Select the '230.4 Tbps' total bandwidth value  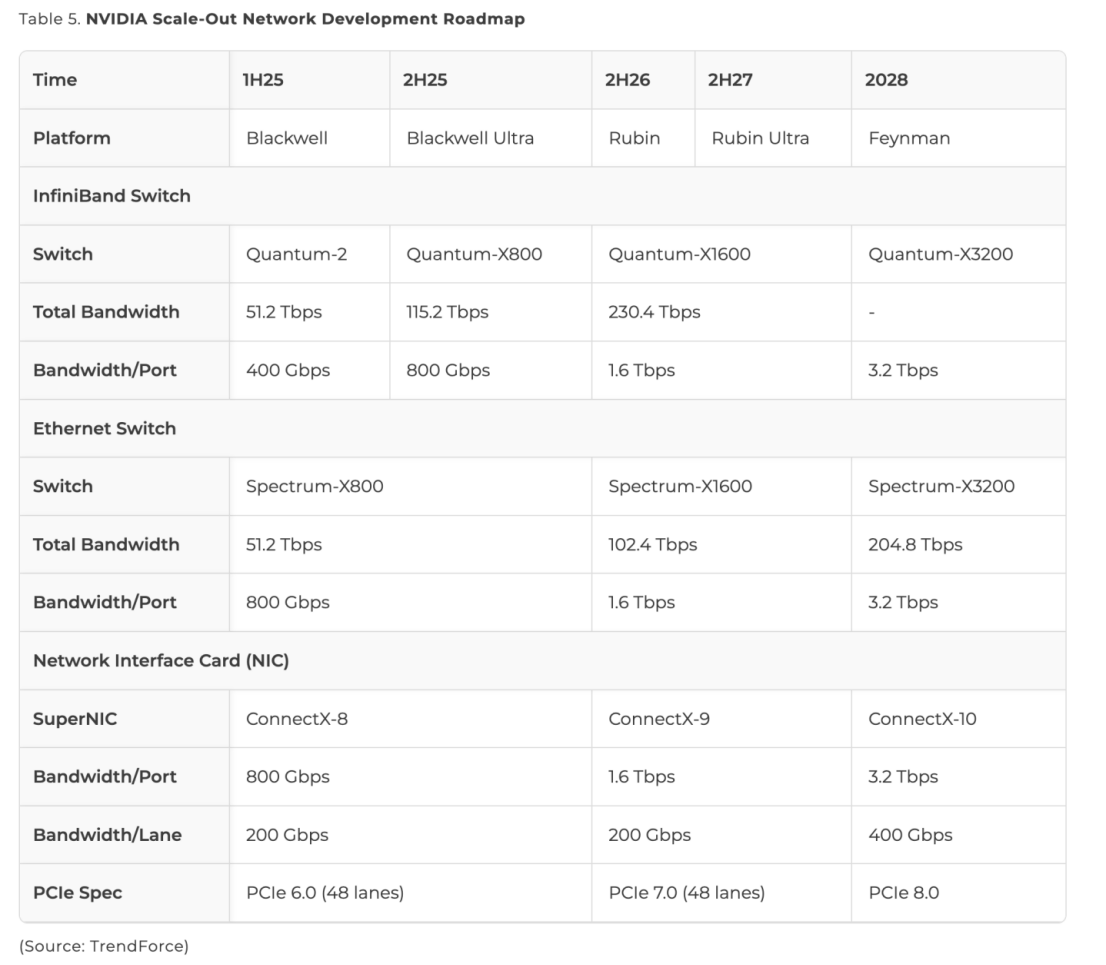click(x=654, y=312)
